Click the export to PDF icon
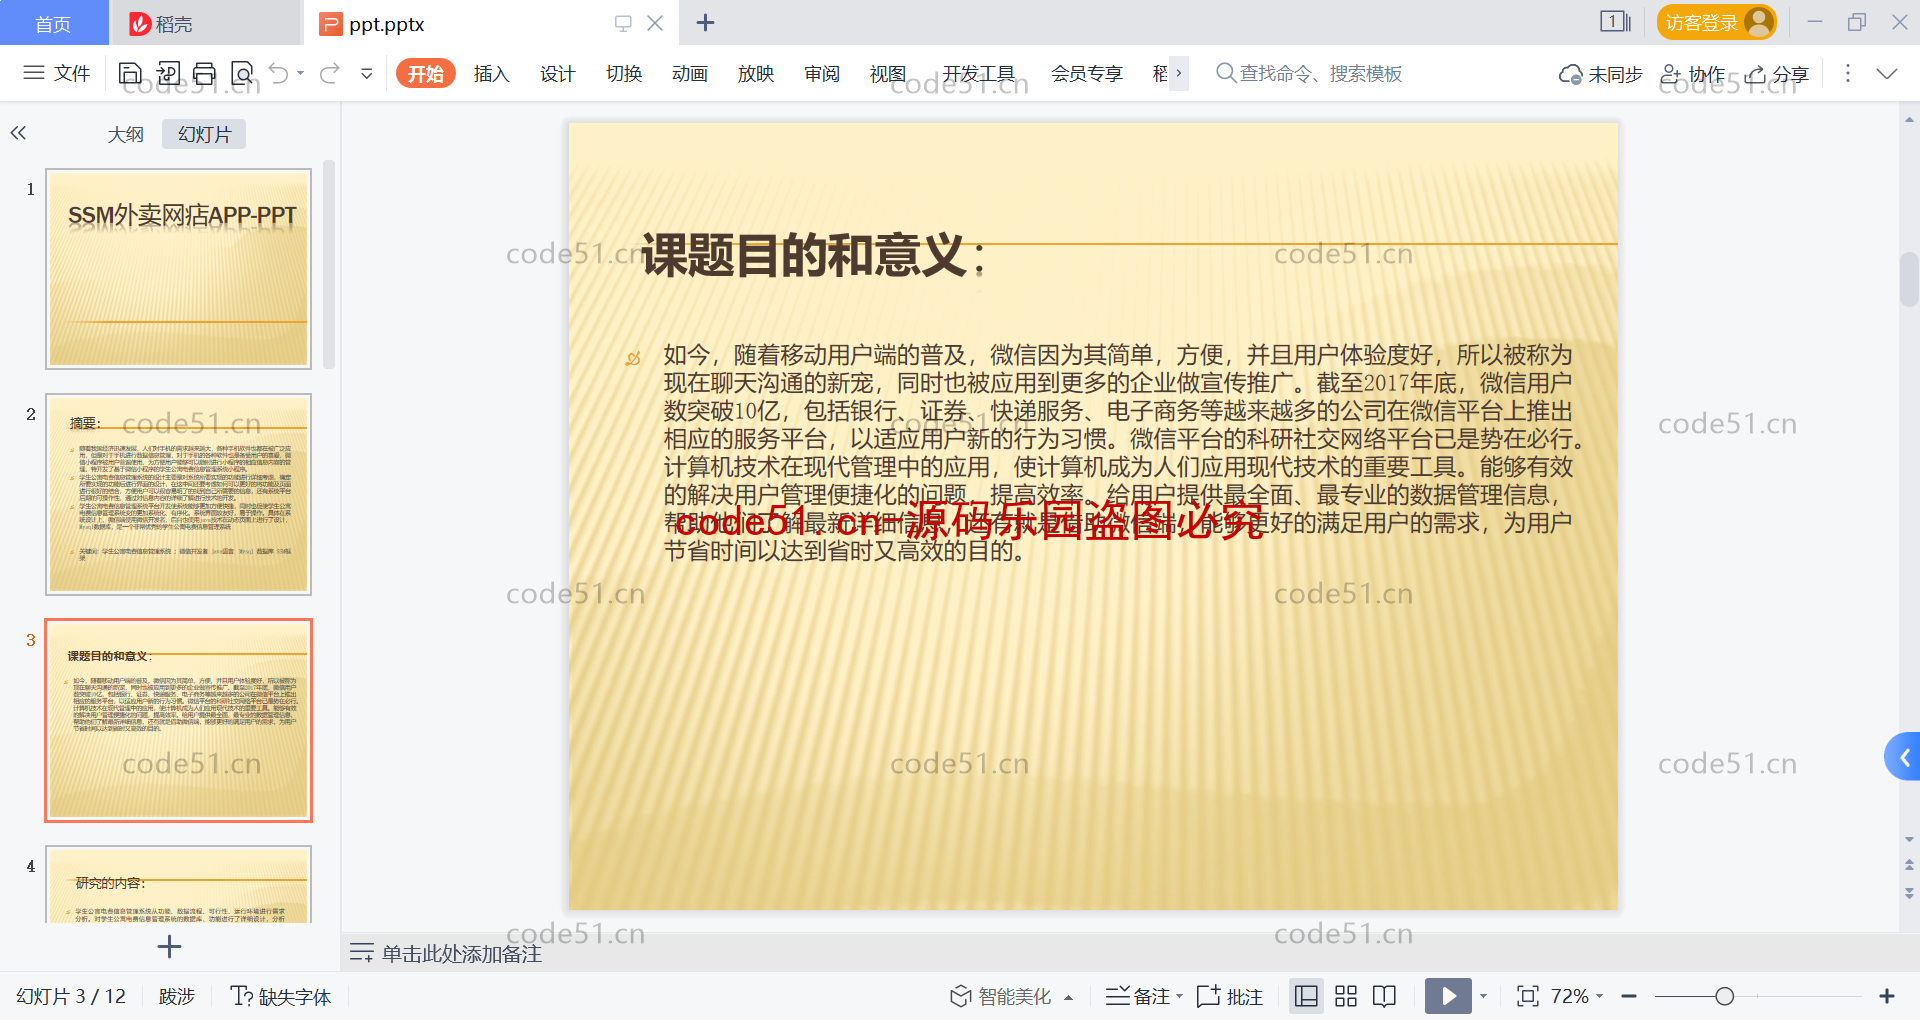Viewport: 1920px width, 1020px height. [x=168, y=73]
